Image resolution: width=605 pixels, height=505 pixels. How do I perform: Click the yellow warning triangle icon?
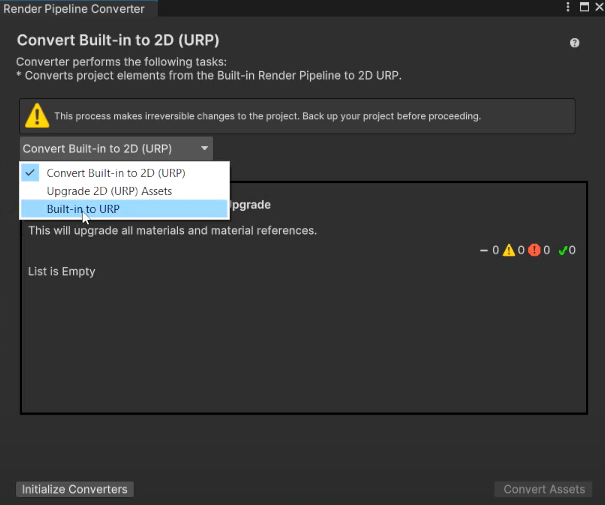point(37,115)
